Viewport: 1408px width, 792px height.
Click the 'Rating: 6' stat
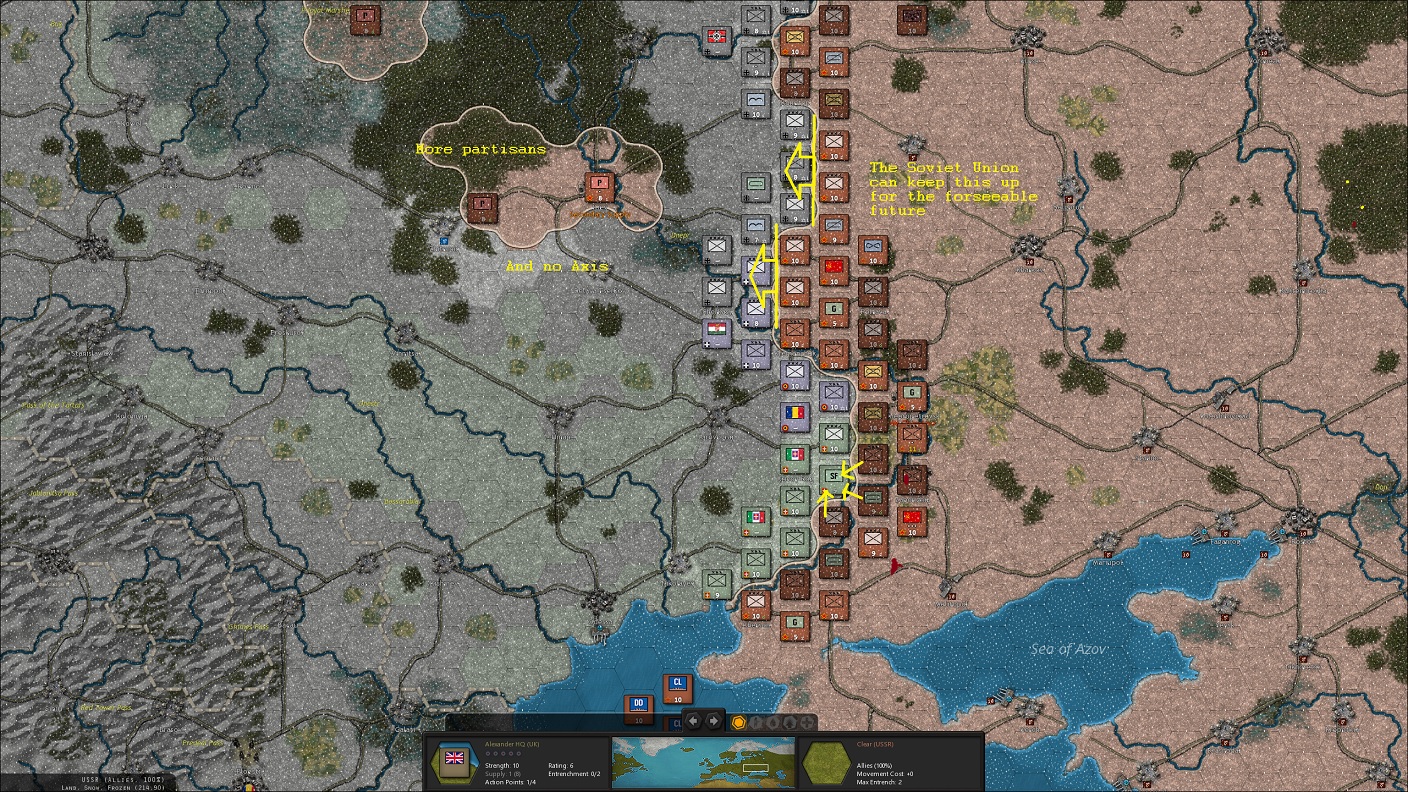click(560, 765)
